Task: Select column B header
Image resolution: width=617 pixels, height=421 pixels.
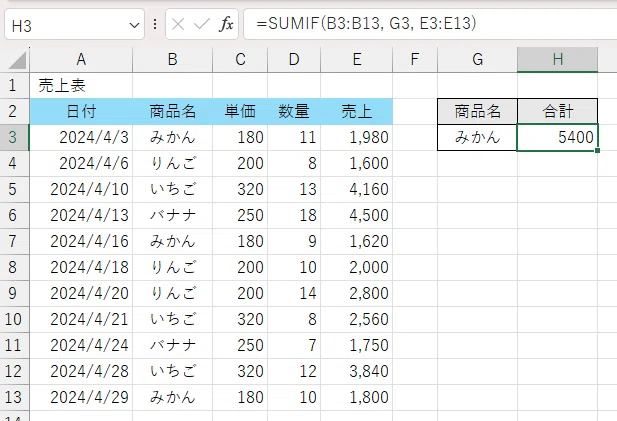Action: (x=172, y=60)
